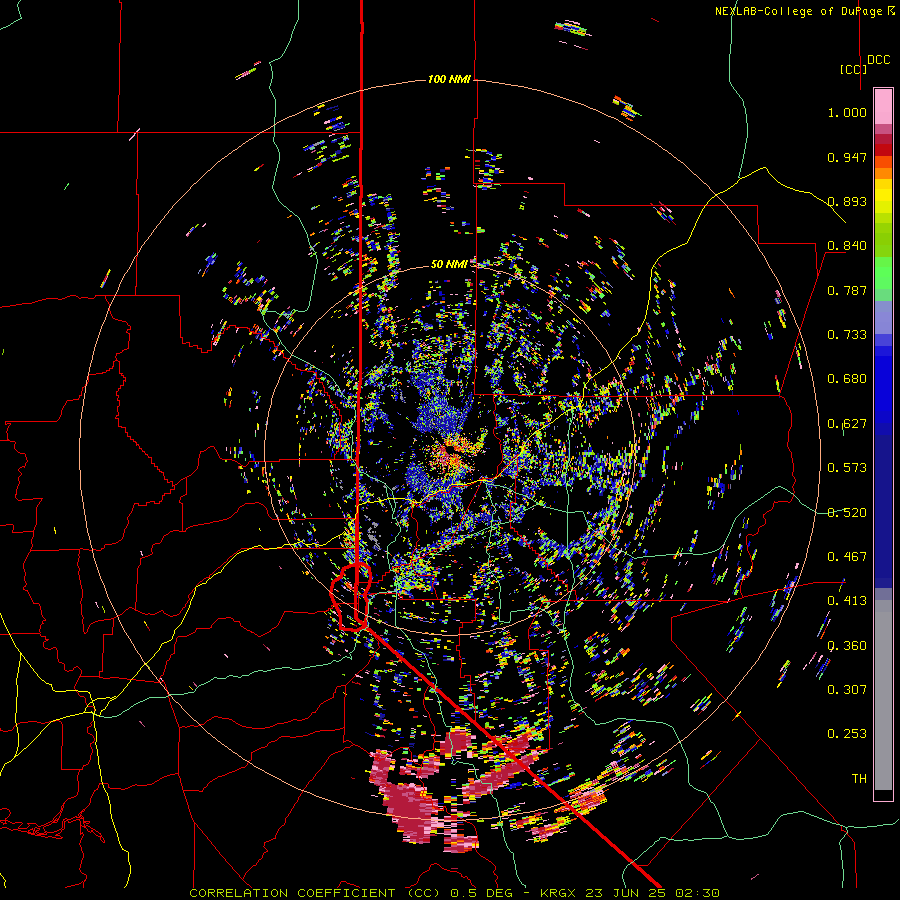Viewport: 900px width, 900px height.
Task: Click the 0.893 scale value
Action: coord(847,201)
